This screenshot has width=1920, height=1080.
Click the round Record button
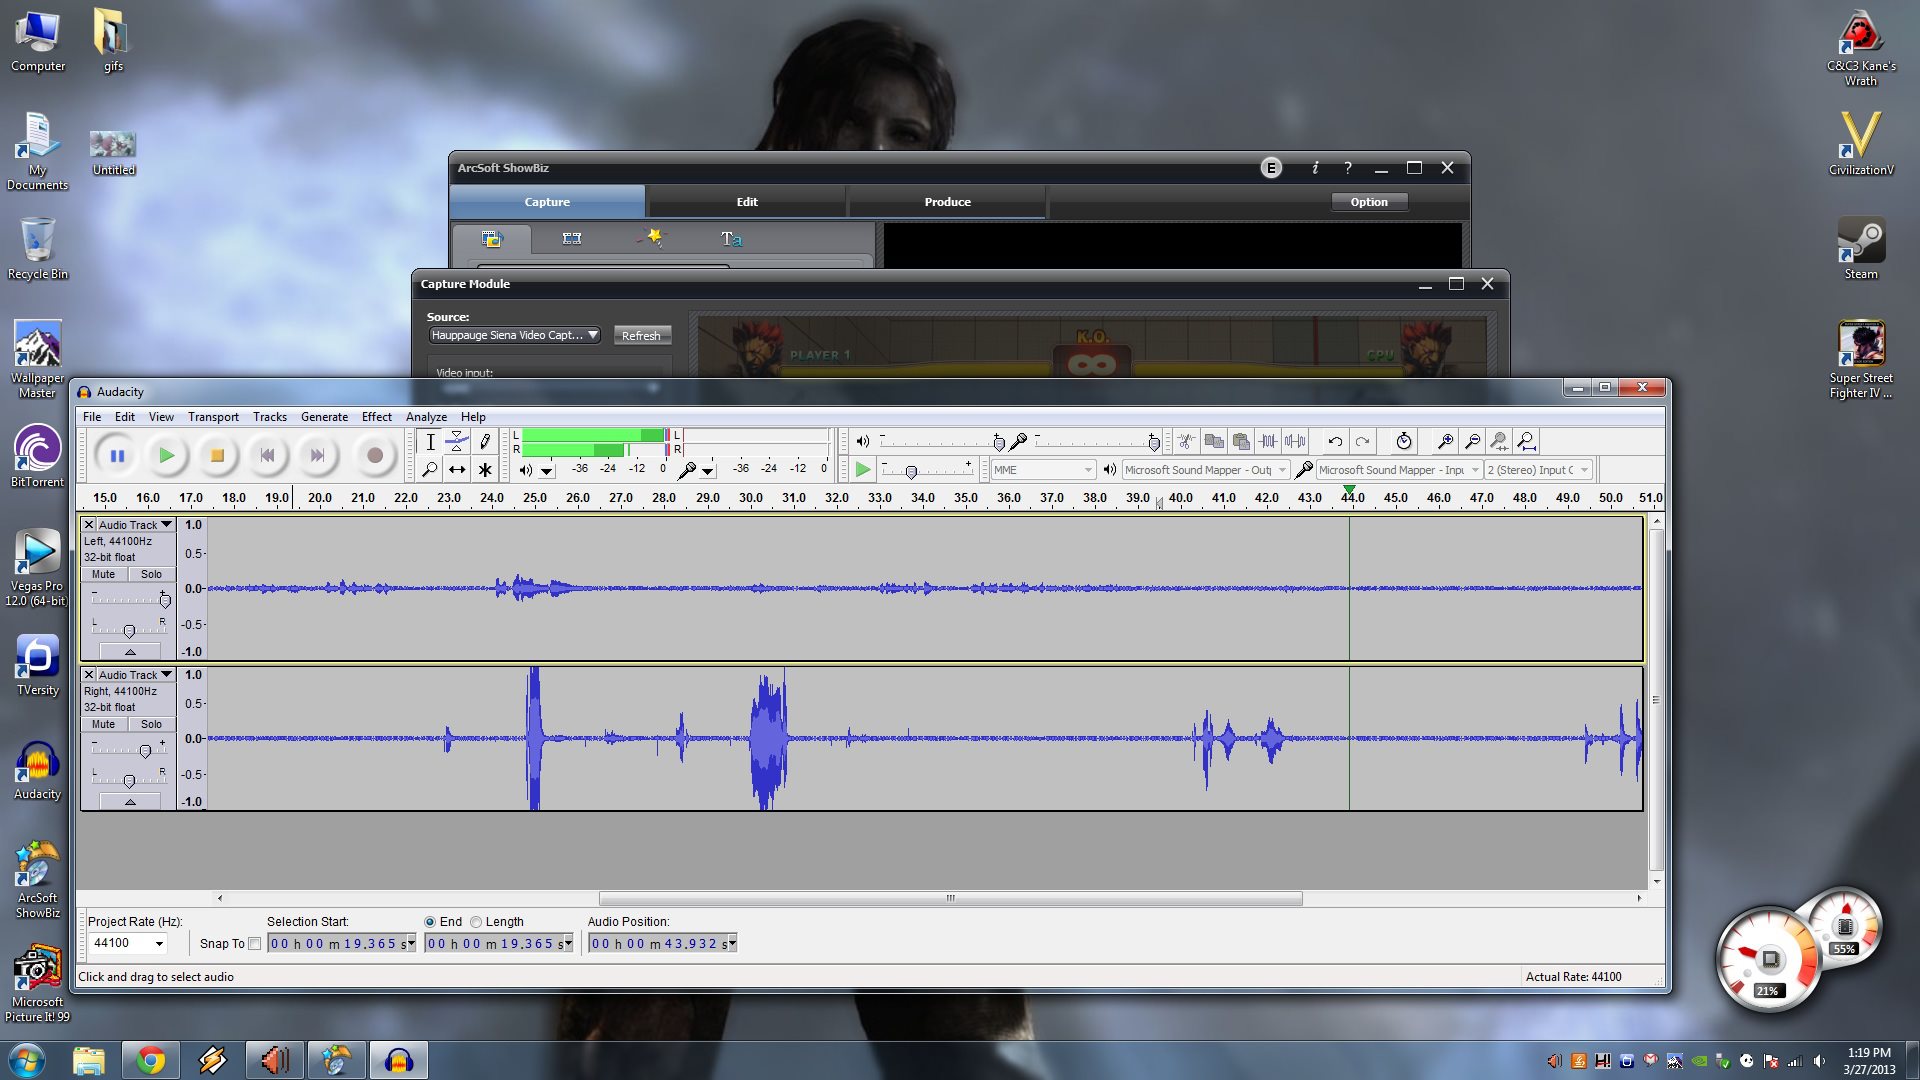pos(375,456)
